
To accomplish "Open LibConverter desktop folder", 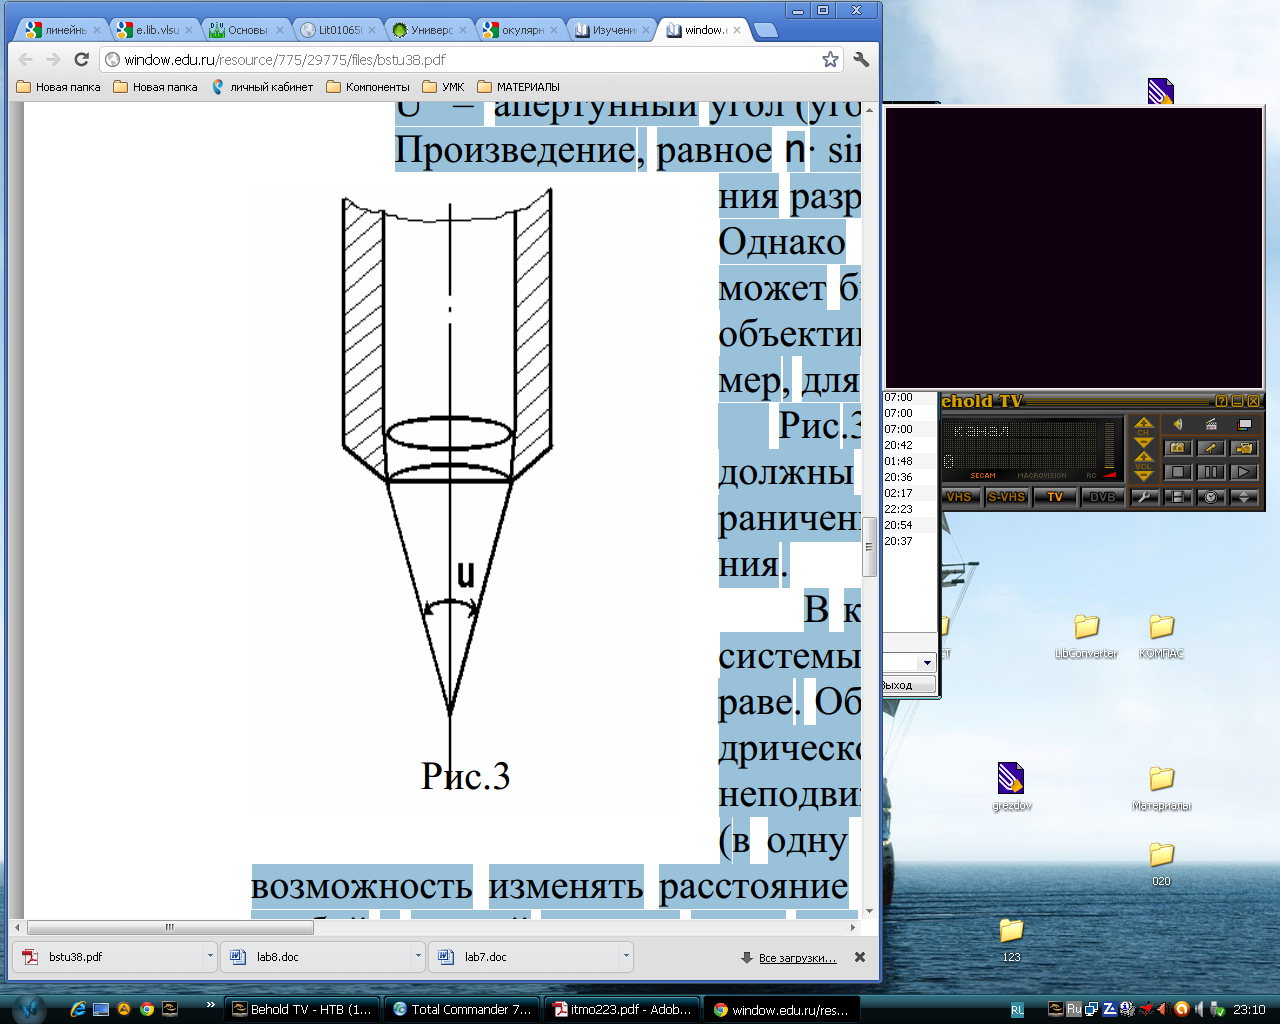I will click(x=1086, y=636).
